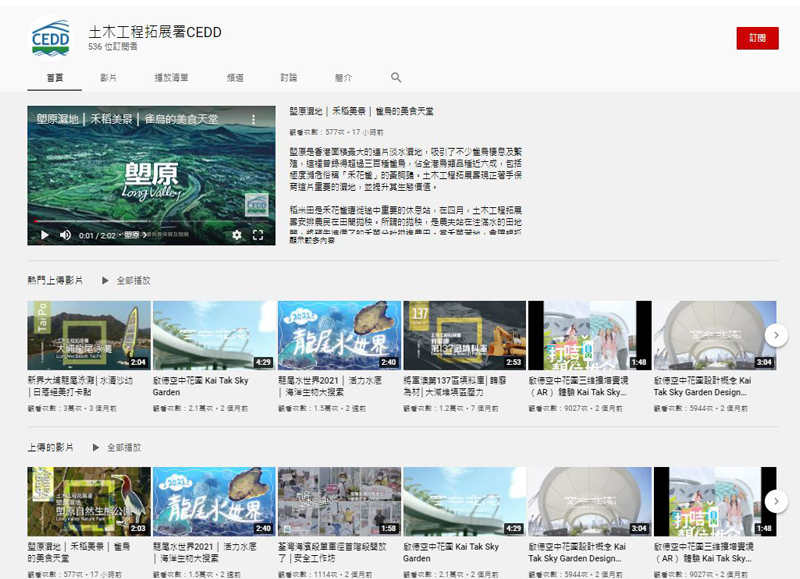Open featured video settings gear

(237, 235)
